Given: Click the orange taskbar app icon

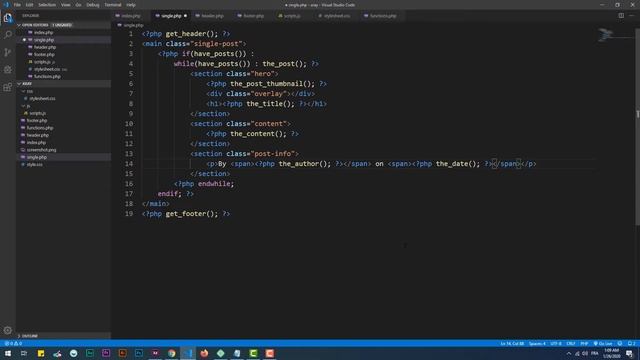Looking at the screenshot, I should [x=269, y=353].
